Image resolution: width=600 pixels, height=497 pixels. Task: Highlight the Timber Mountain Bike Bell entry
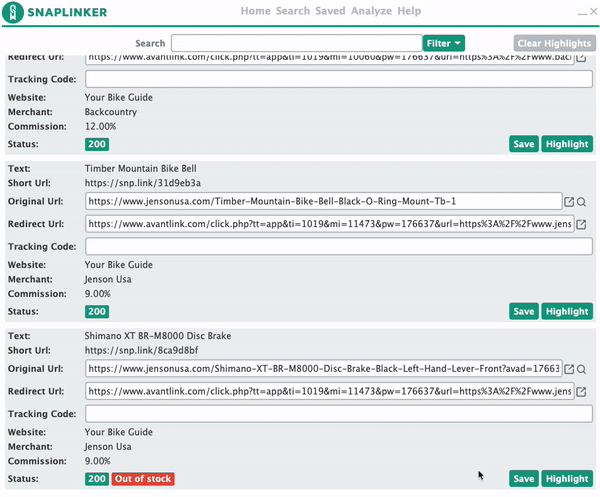[567, 311]
